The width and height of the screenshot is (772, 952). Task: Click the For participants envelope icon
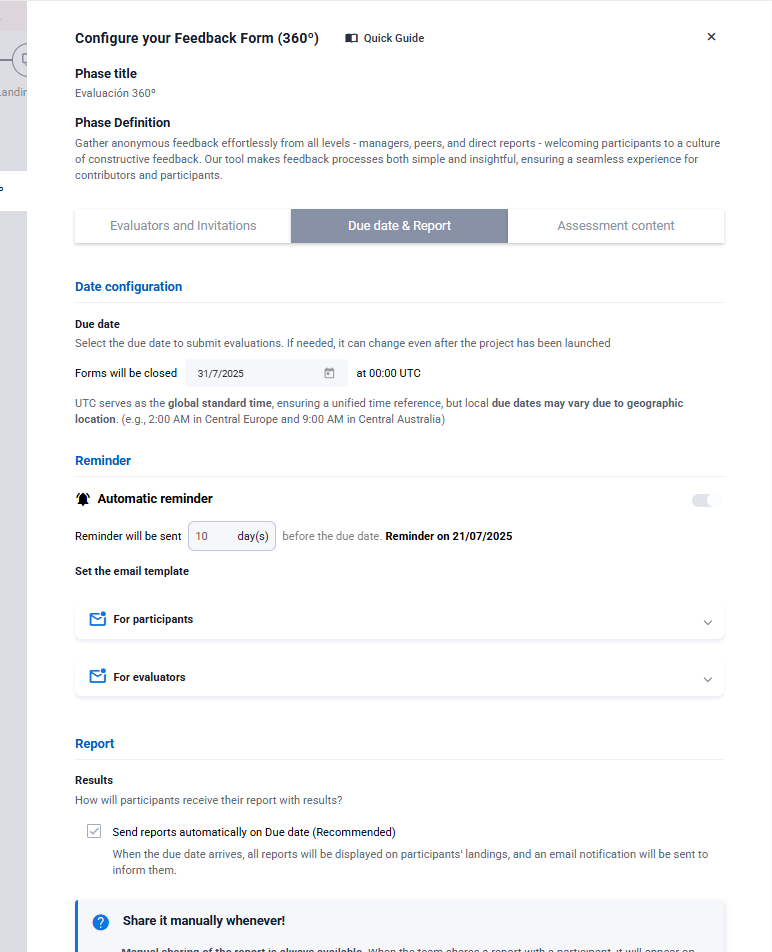[x=97, y=619]
